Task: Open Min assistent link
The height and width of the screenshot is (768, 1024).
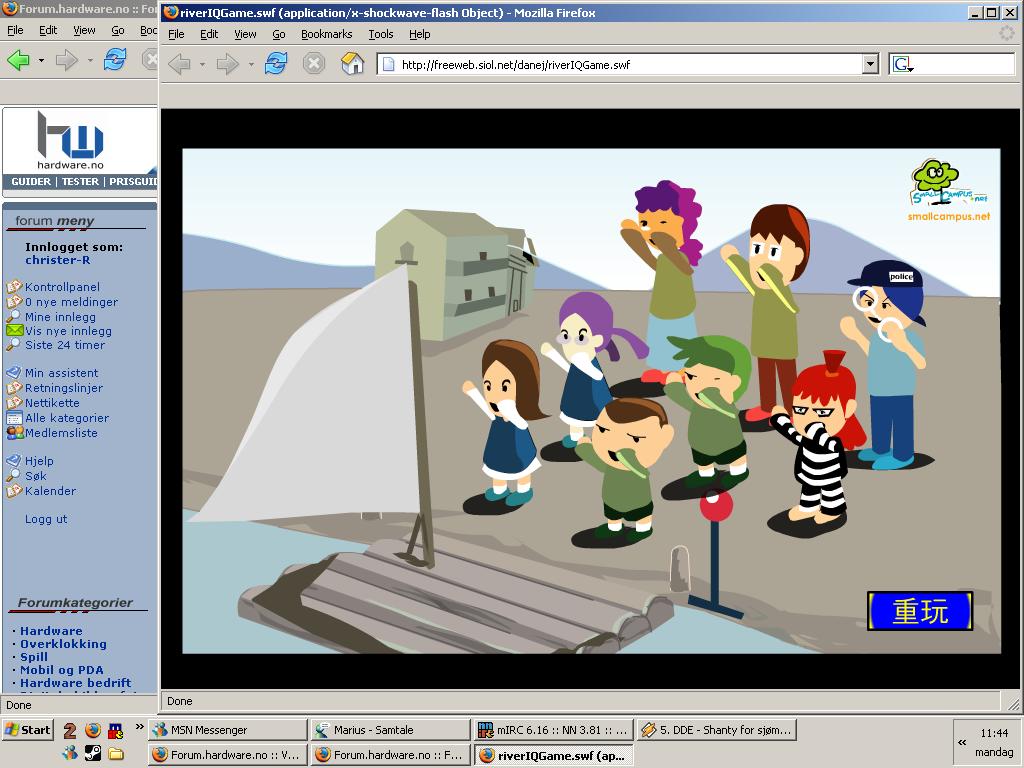Action: tap(61, 373)
